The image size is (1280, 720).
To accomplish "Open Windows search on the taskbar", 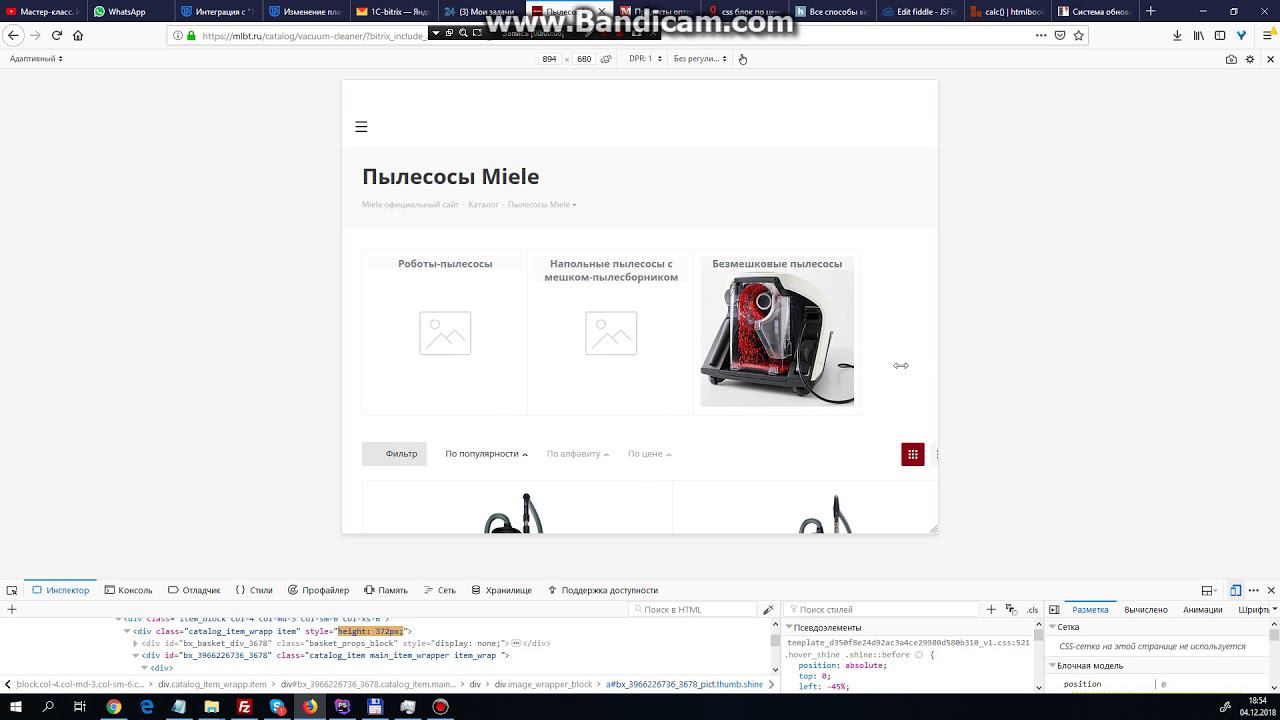I will click(49, 707).
